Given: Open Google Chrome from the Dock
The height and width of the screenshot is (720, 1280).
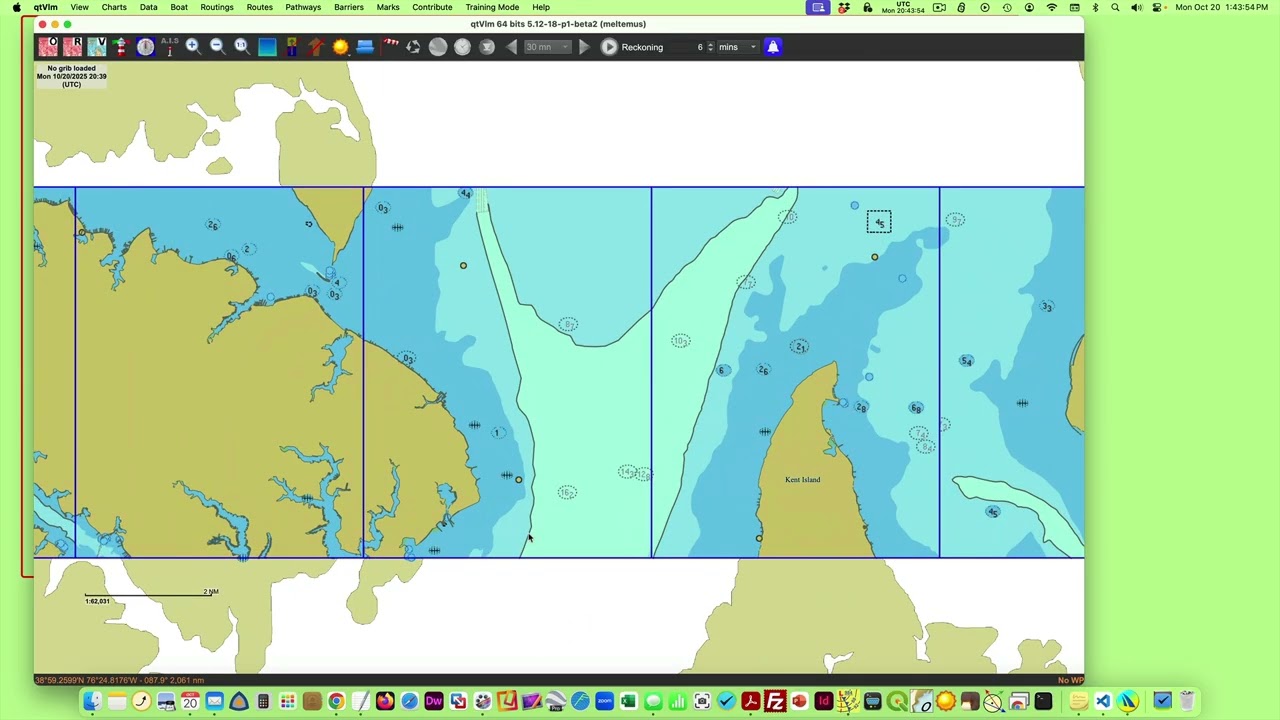Looking at the screenshot, I should pos(336,701).
